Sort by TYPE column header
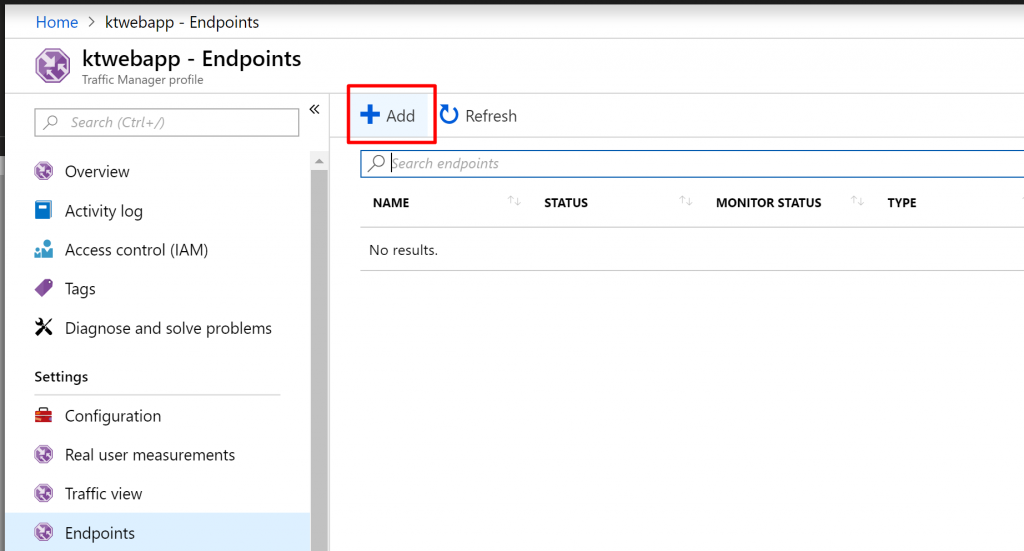This screenshot has height=551, width=1024. coord(902,203)
